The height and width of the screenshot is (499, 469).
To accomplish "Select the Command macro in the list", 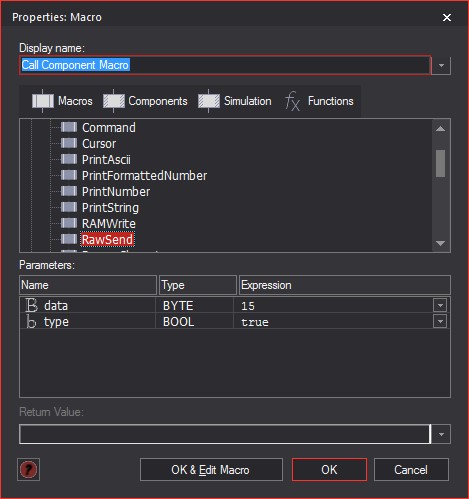I will pos(109,127).
